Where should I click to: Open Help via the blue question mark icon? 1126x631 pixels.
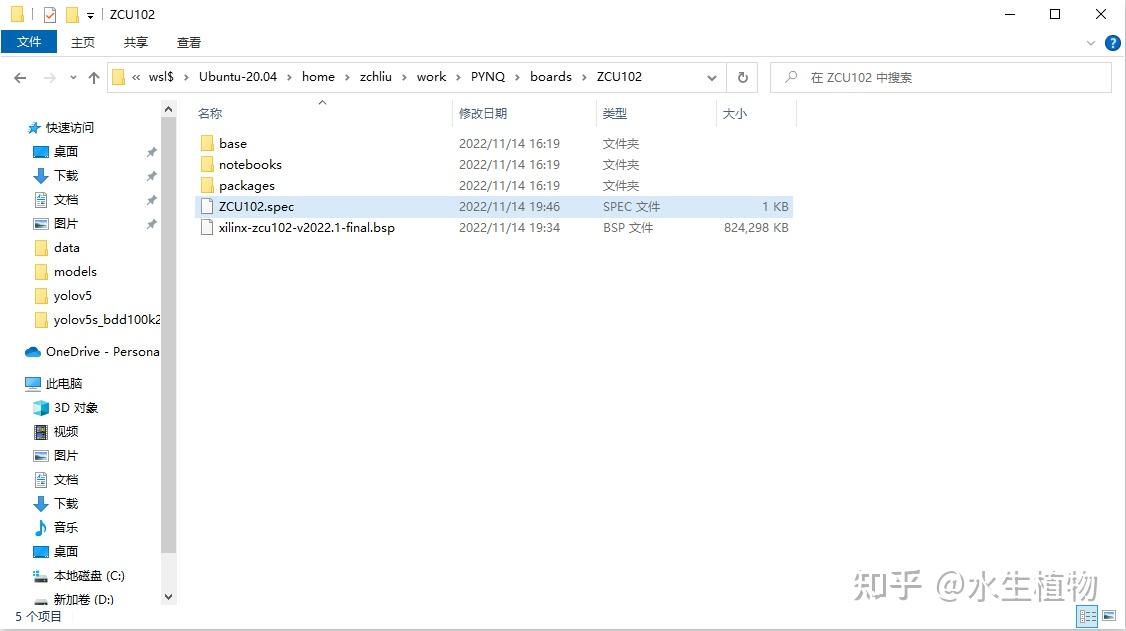pyautogui.click(x=1112, y=42)
